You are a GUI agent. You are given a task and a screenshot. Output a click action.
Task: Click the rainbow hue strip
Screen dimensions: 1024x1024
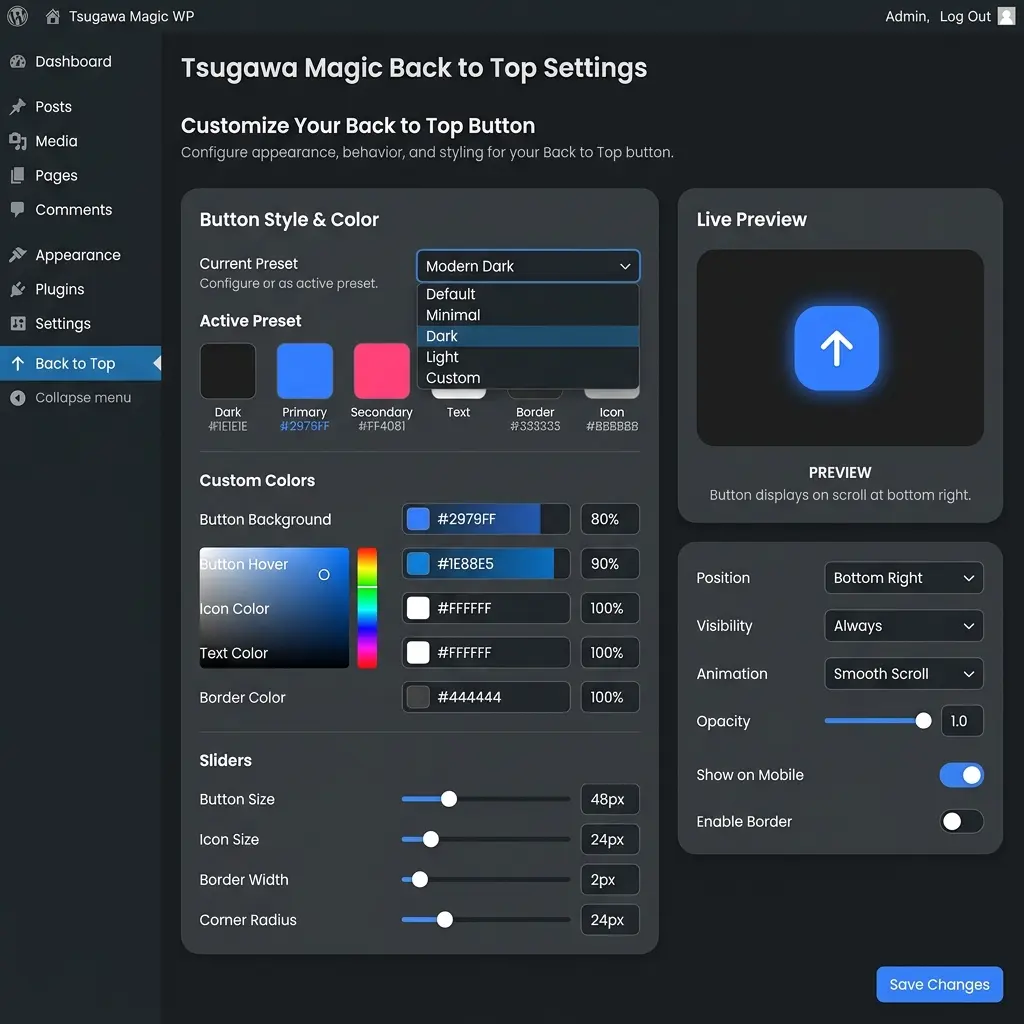(367, 608)
